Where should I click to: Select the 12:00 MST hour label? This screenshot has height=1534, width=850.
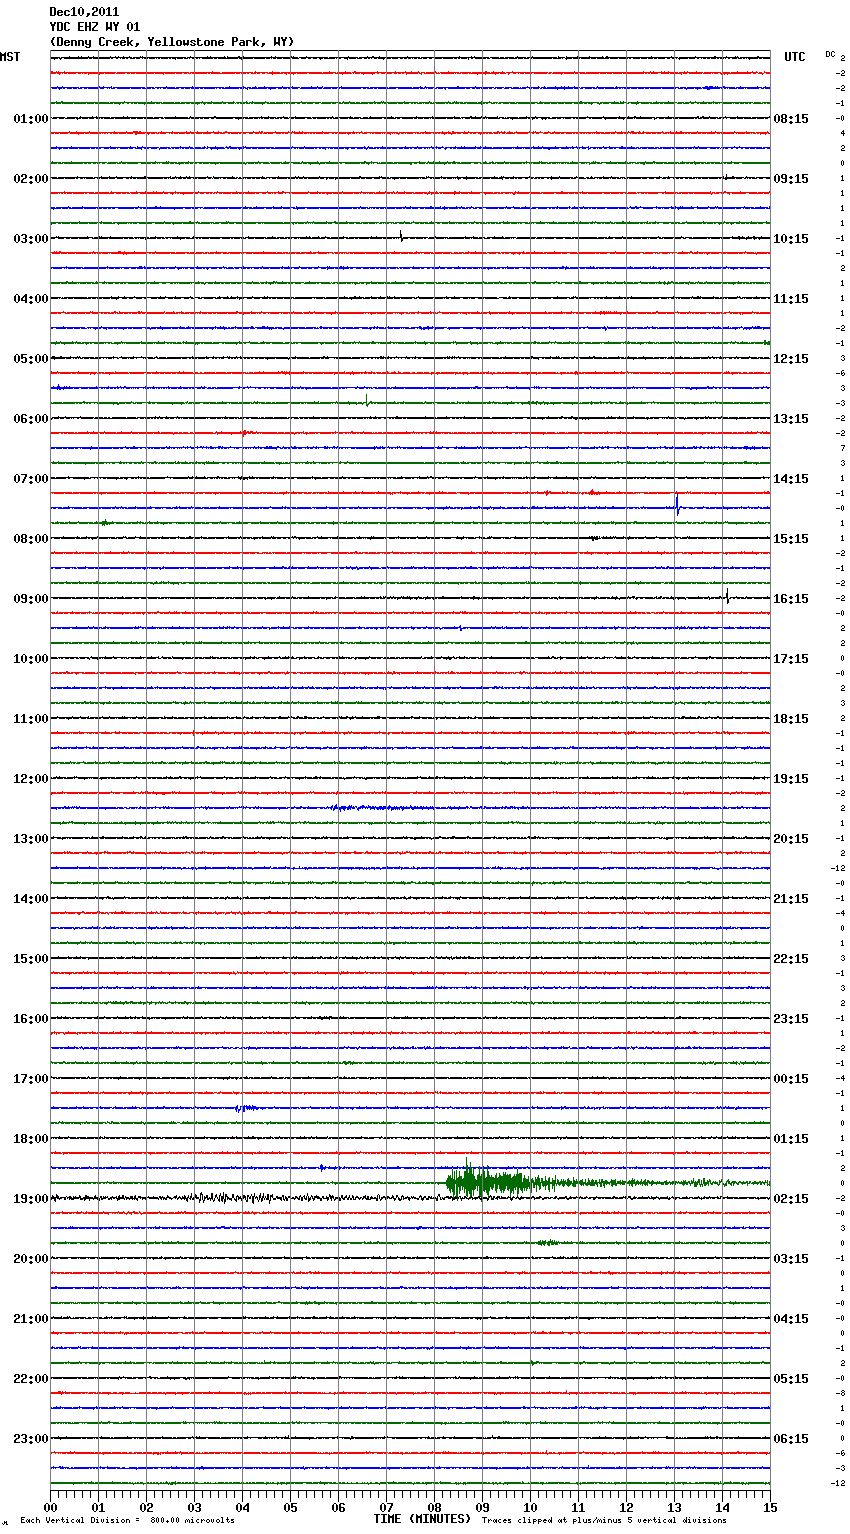tap(31, 779)
